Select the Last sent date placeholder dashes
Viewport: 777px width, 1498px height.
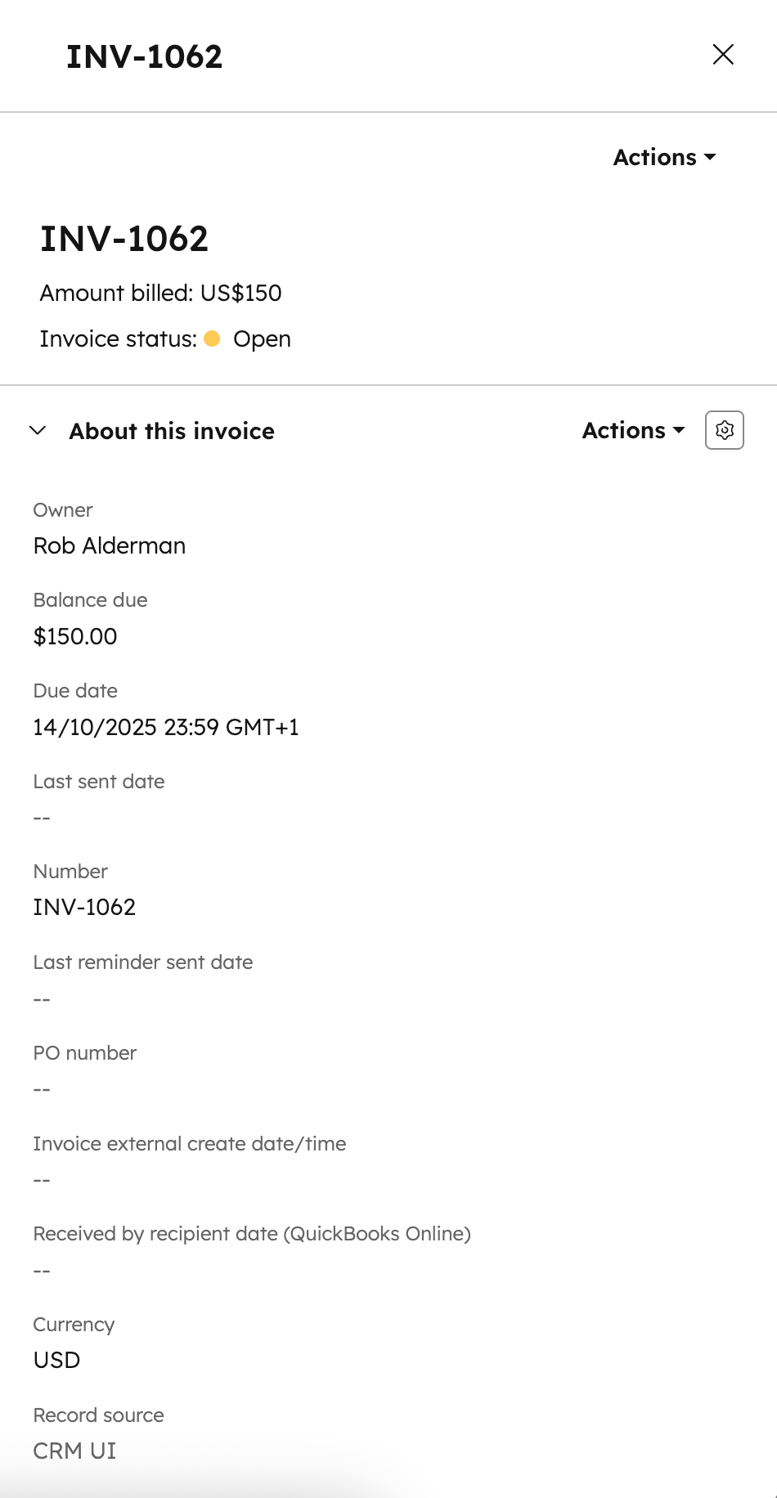[x=41, y=817]
